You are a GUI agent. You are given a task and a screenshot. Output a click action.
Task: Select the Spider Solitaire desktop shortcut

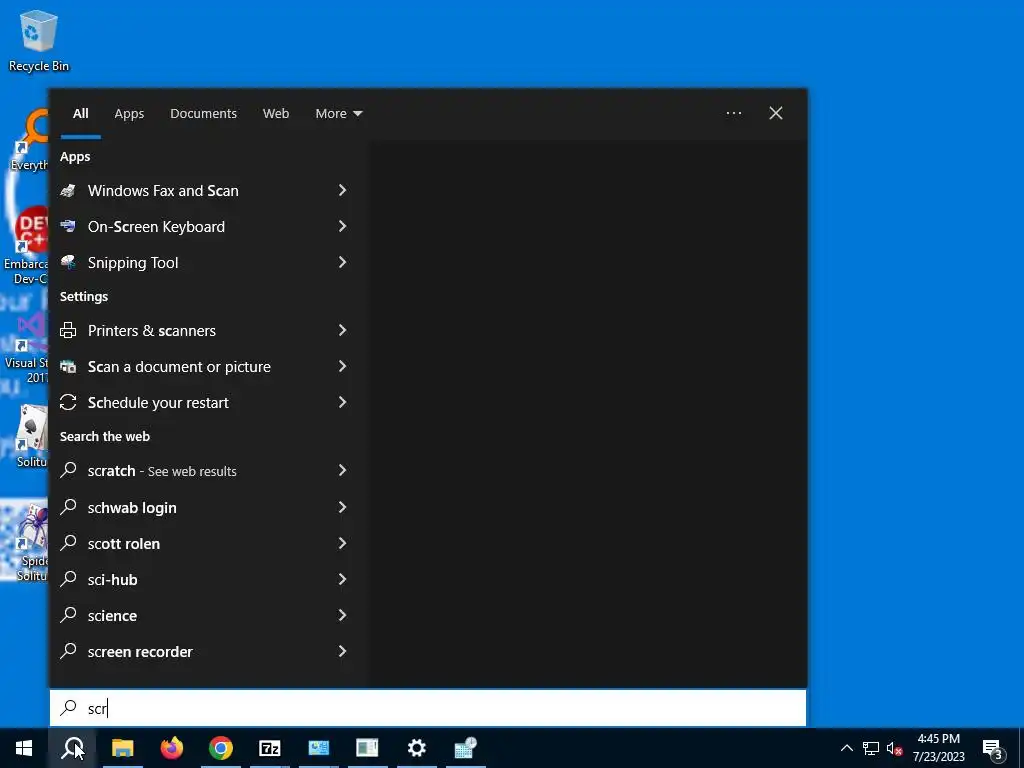[31, 543]
